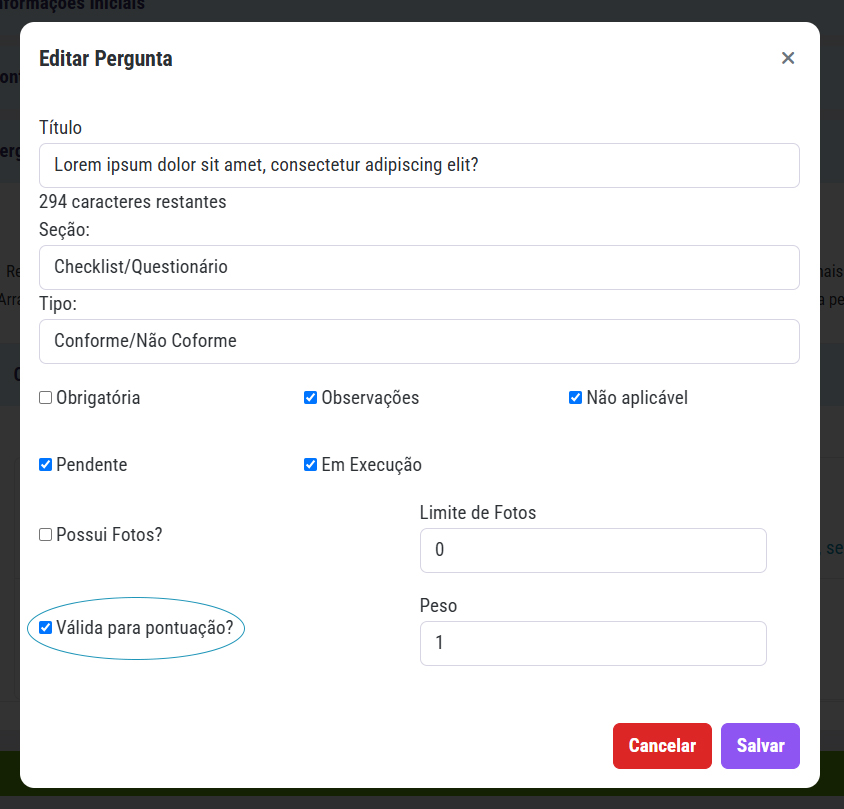Viewport: 844px width, 809px height.
Task: Click the purple Salvar button
Action: [760, 746]
